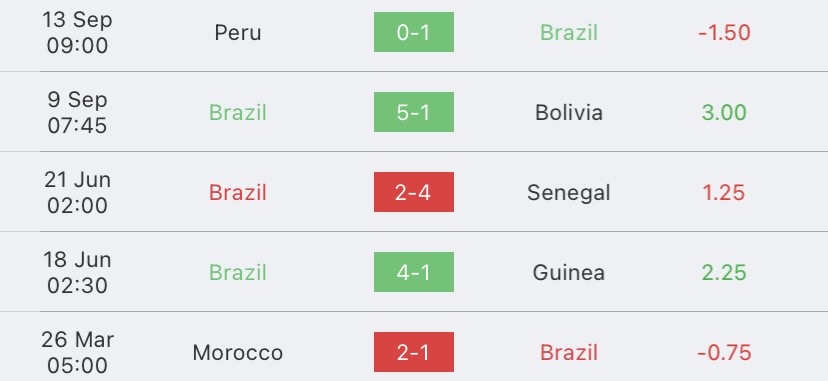Click the red 2-4 score badge
This screenshot has width=828, height=381.
(x=413, y=192)
